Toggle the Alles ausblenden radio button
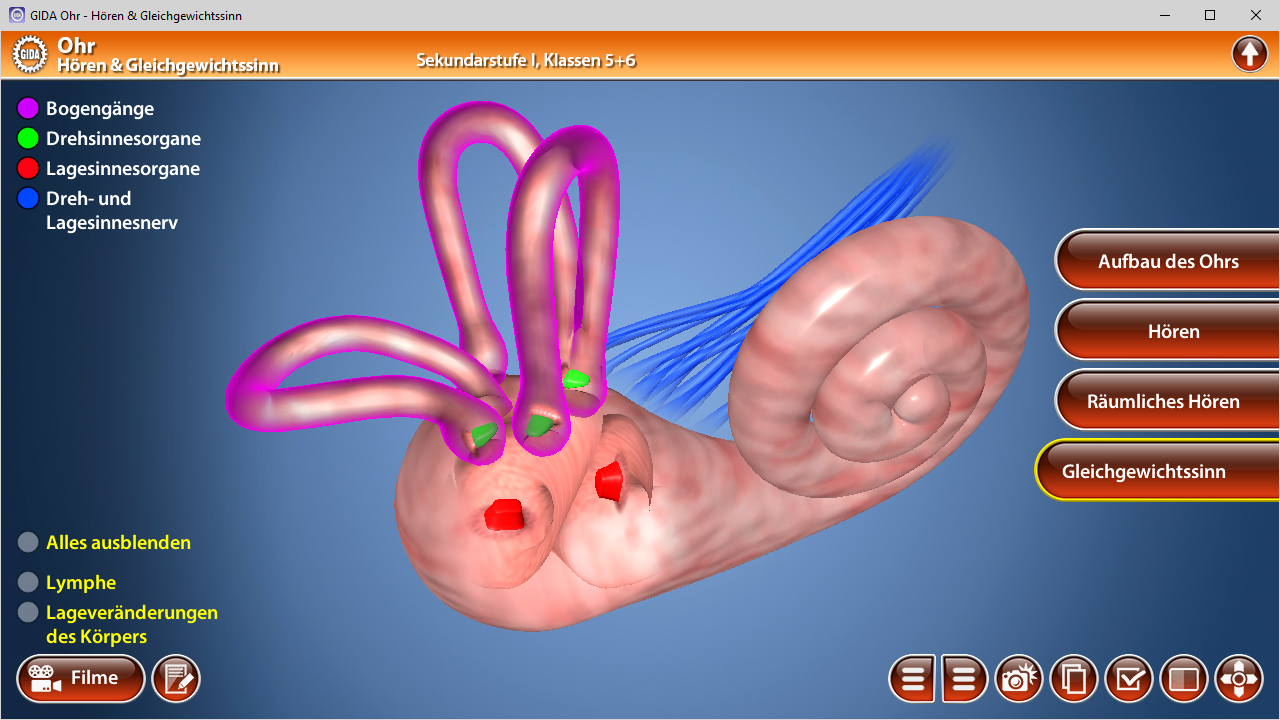The image size is (1280, 720). [x=28, y=543]
